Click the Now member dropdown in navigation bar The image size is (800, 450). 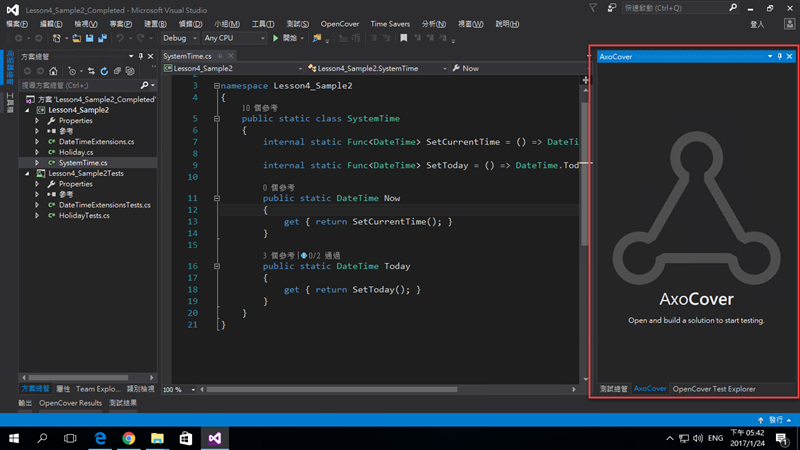coord(519,68)
